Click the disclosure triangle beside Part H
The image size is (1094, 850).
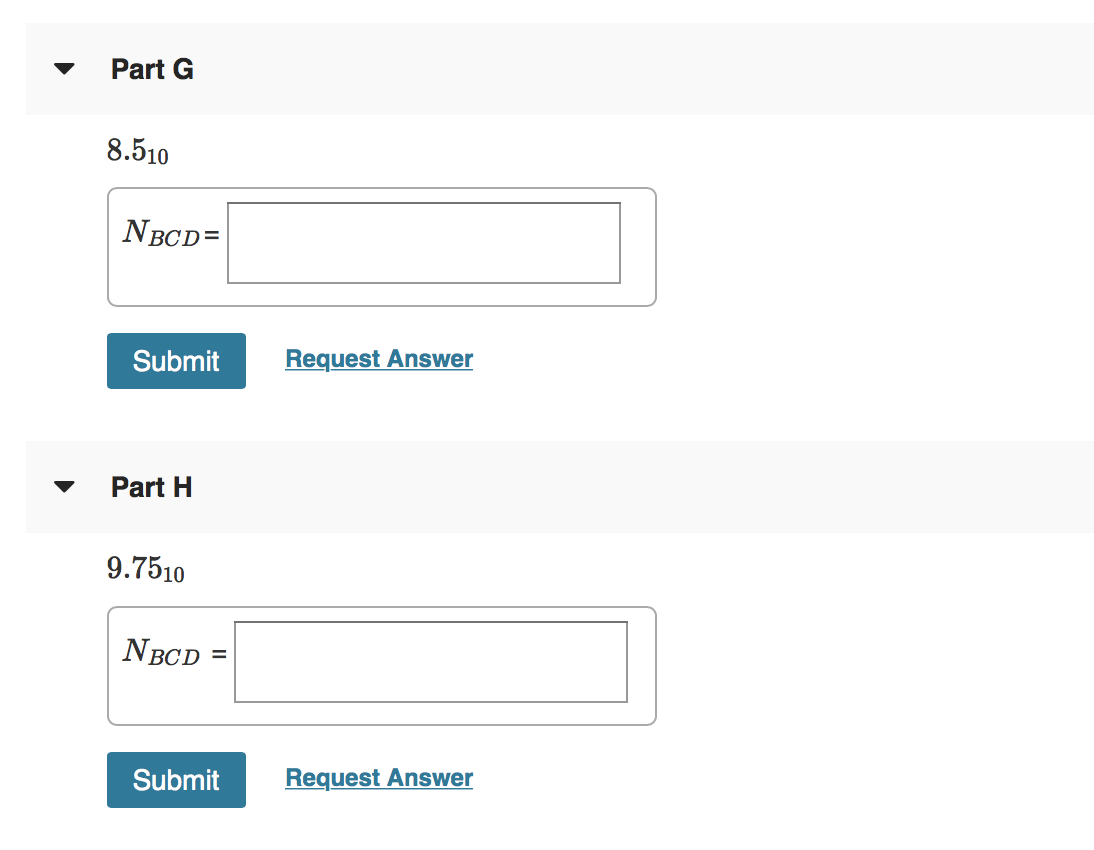pos(63,487)
